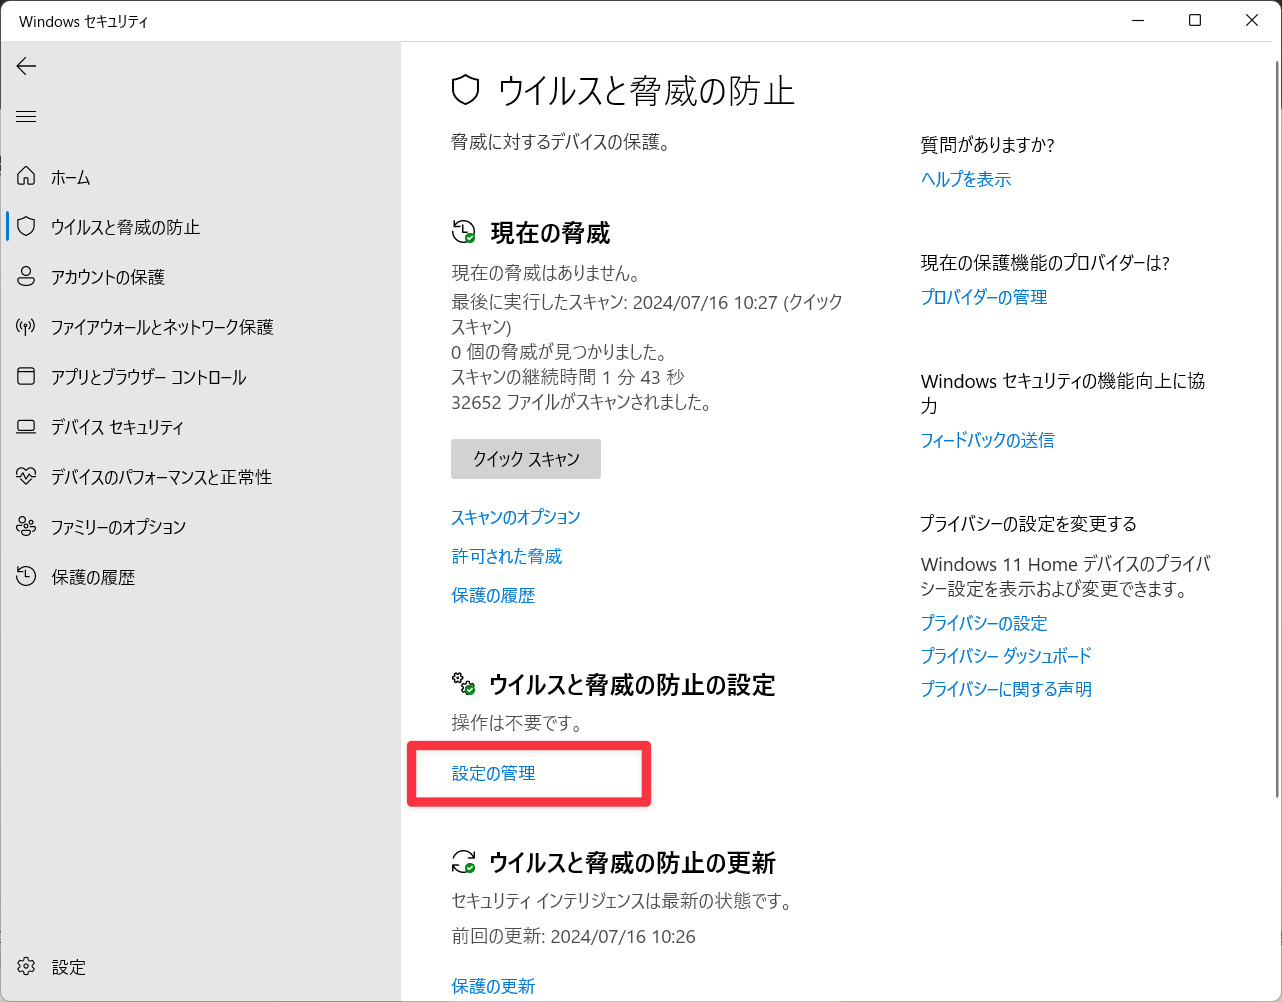Click the large shield icon in page header
Screen dimensions: 1282x1002
[x=466, y=91]
